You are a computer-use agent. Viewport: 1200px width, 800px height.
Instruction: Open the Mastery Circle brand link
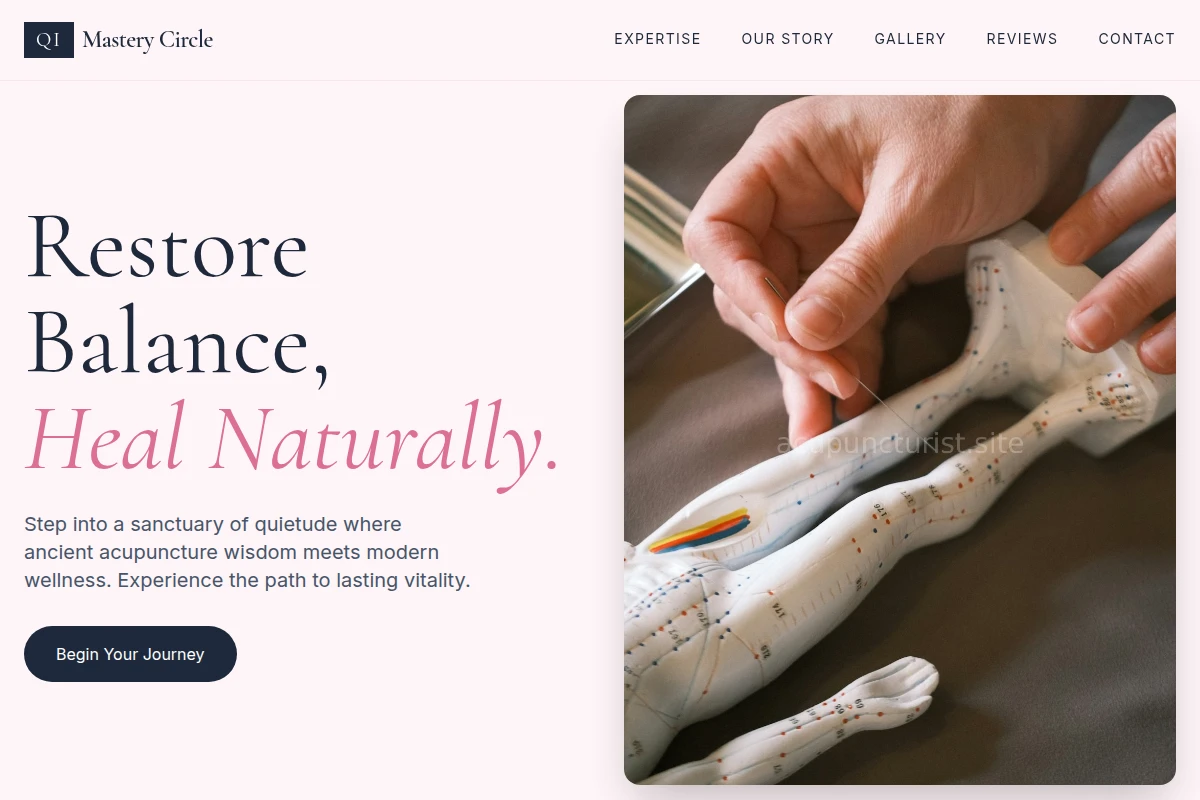pyautogui.click(x=148, y=40)
